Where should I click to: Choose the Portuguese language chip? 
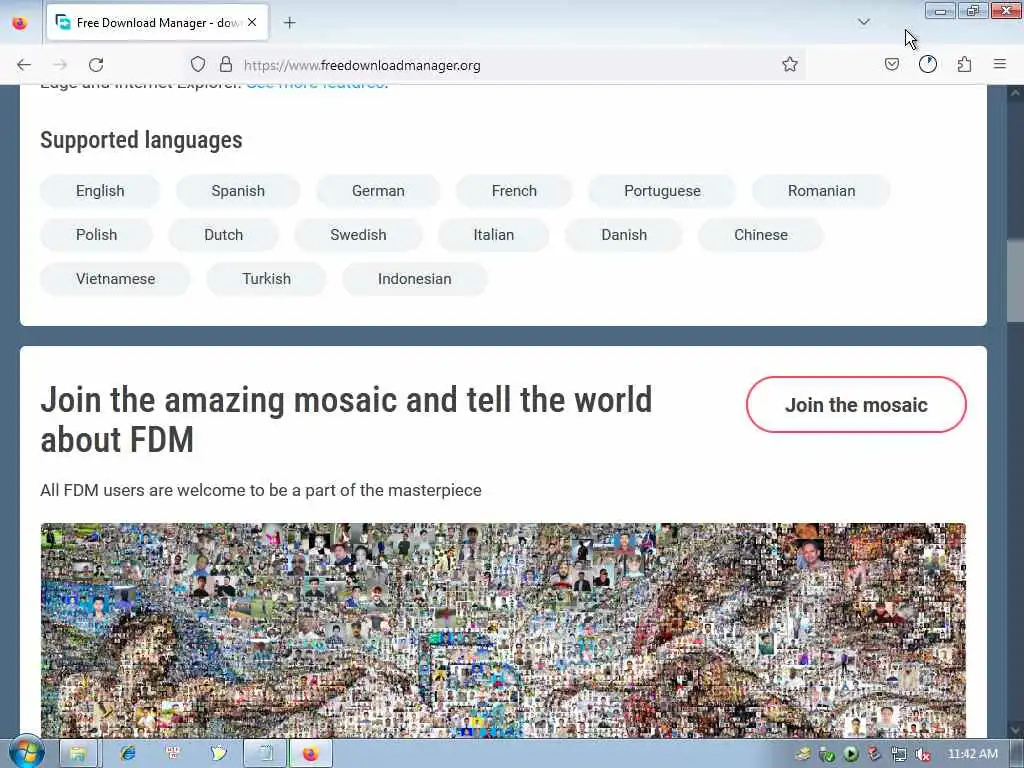662,191
